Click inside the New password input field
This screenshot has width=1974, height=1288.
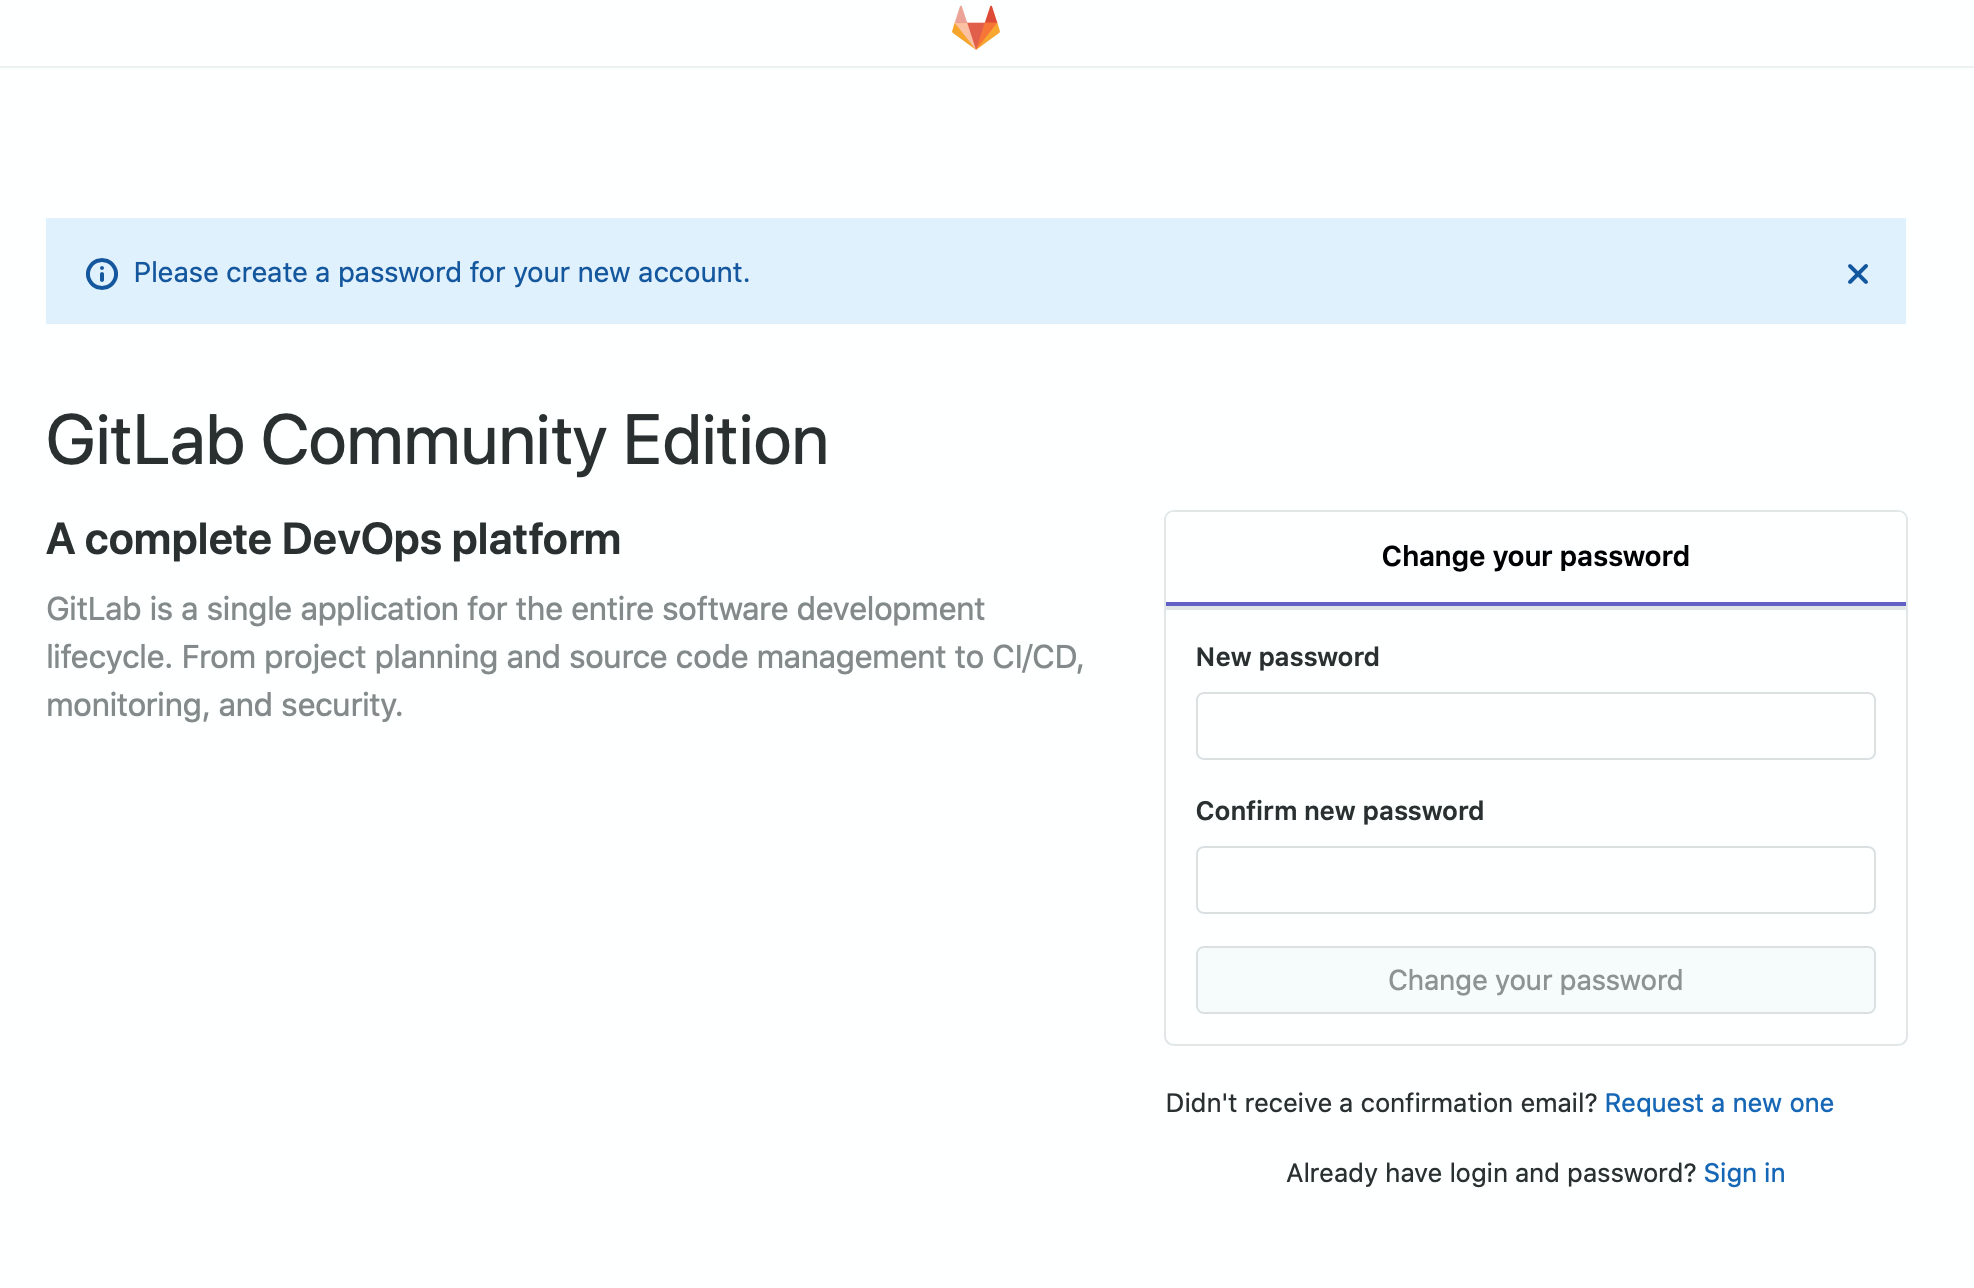[x=1535, y=725]
